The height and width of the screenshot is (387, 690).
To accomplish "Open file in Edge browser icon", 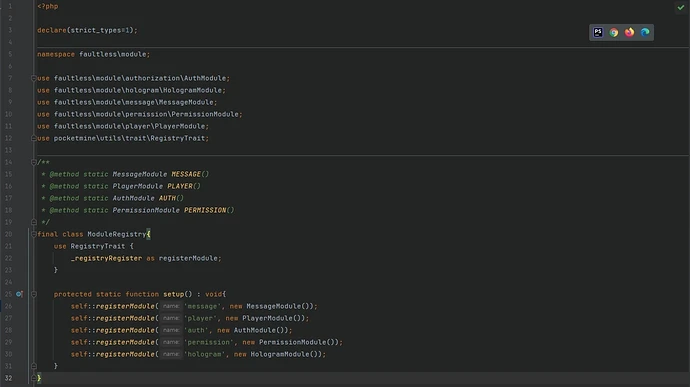I will (645, 32).
